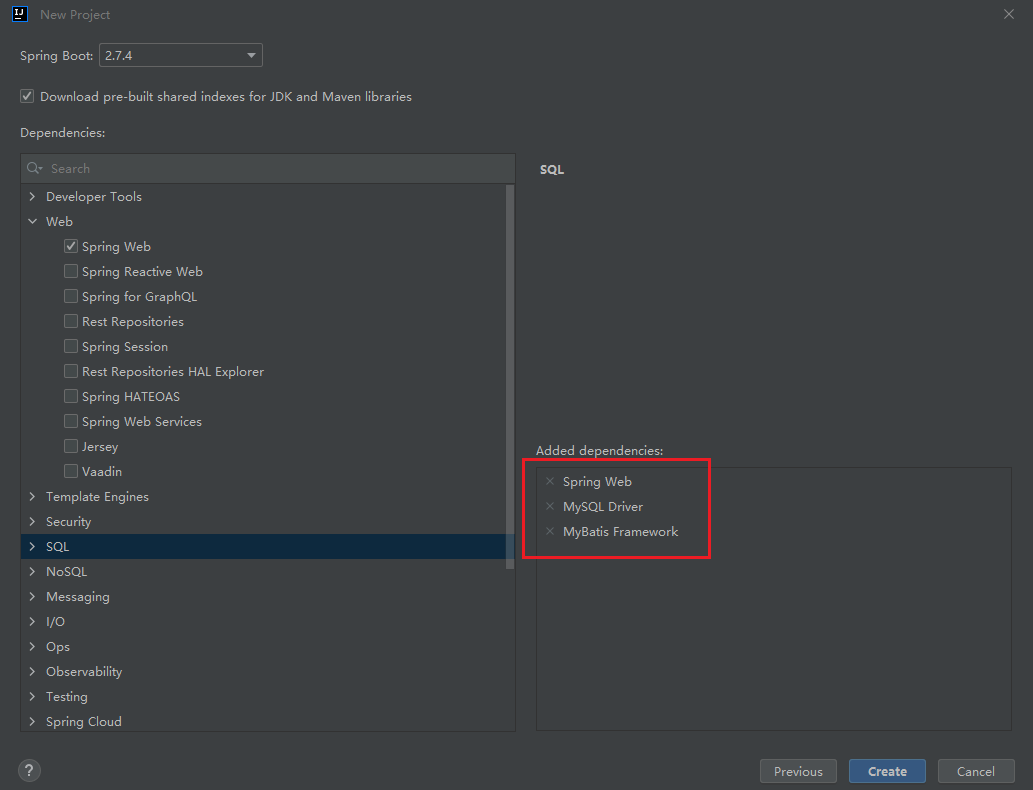Remove MyBatis Framework from added dependencies

pos(550,532)
